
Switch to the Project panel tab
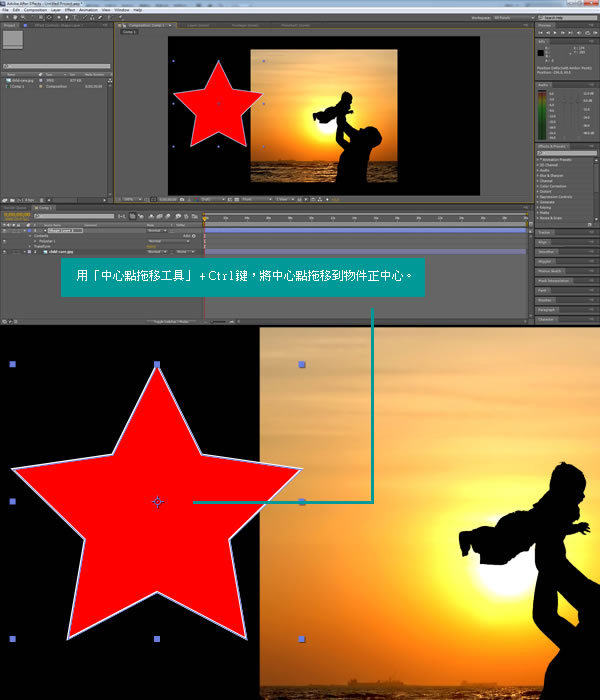tap(9, 25)
